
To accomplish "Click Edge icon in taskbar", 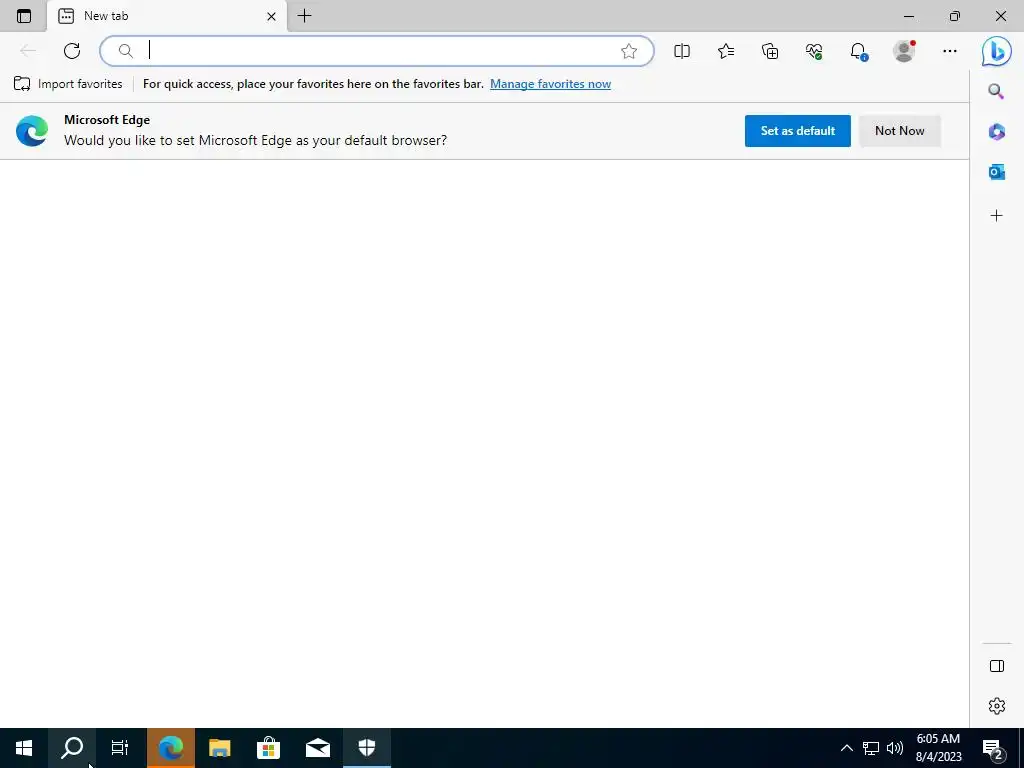I will (170, 748).
